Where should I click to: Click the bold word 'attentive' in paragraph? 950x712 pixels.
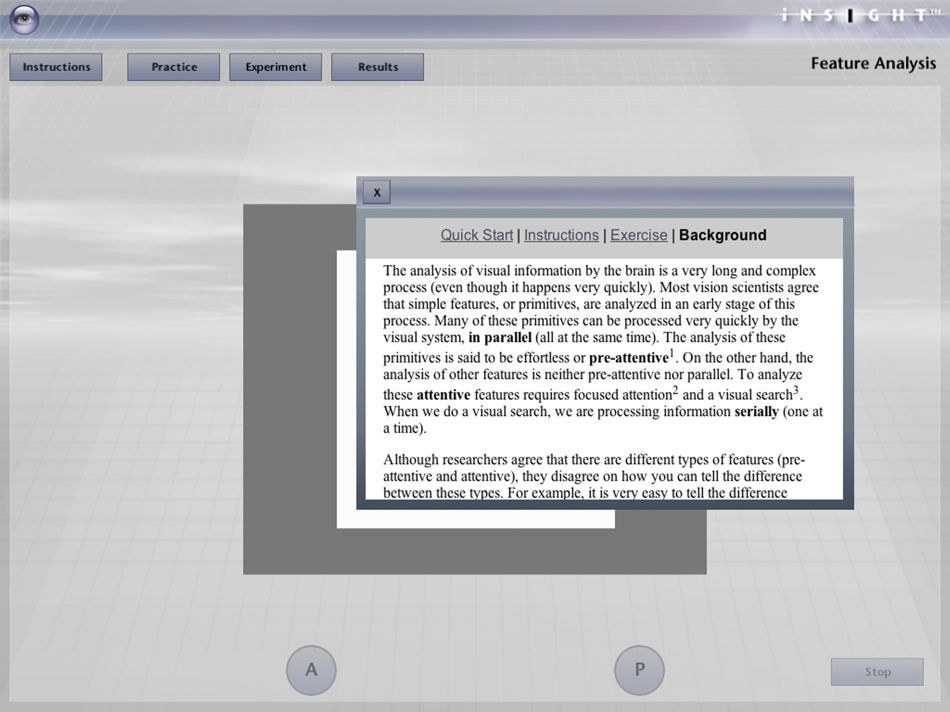443,395
